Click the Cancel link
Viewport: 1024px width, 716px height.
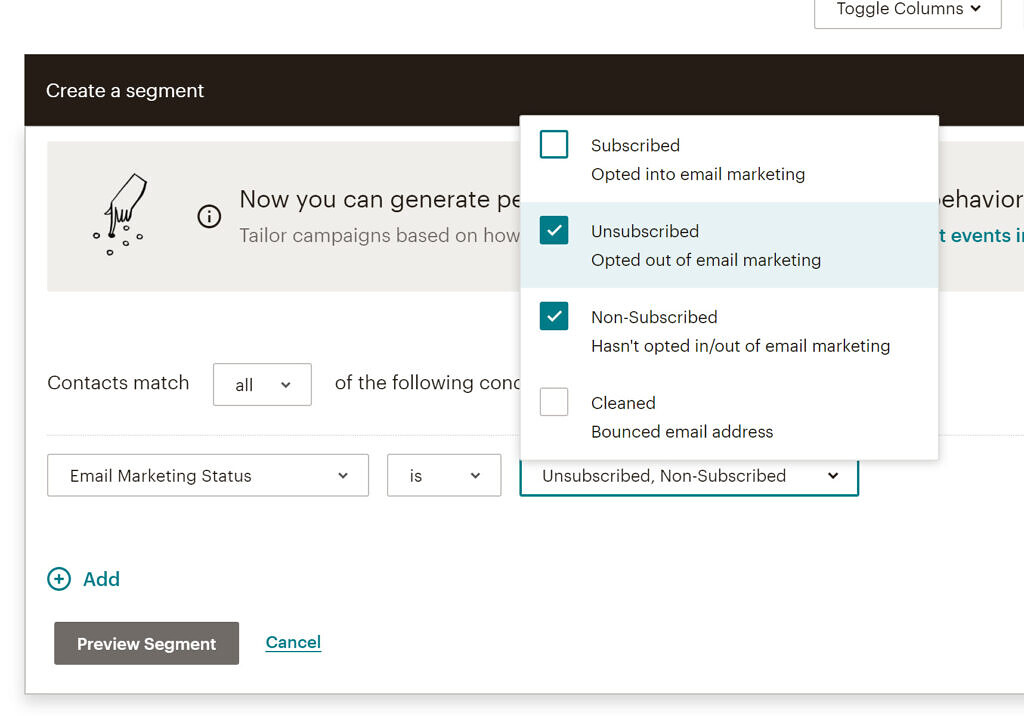tap(293, 642)
